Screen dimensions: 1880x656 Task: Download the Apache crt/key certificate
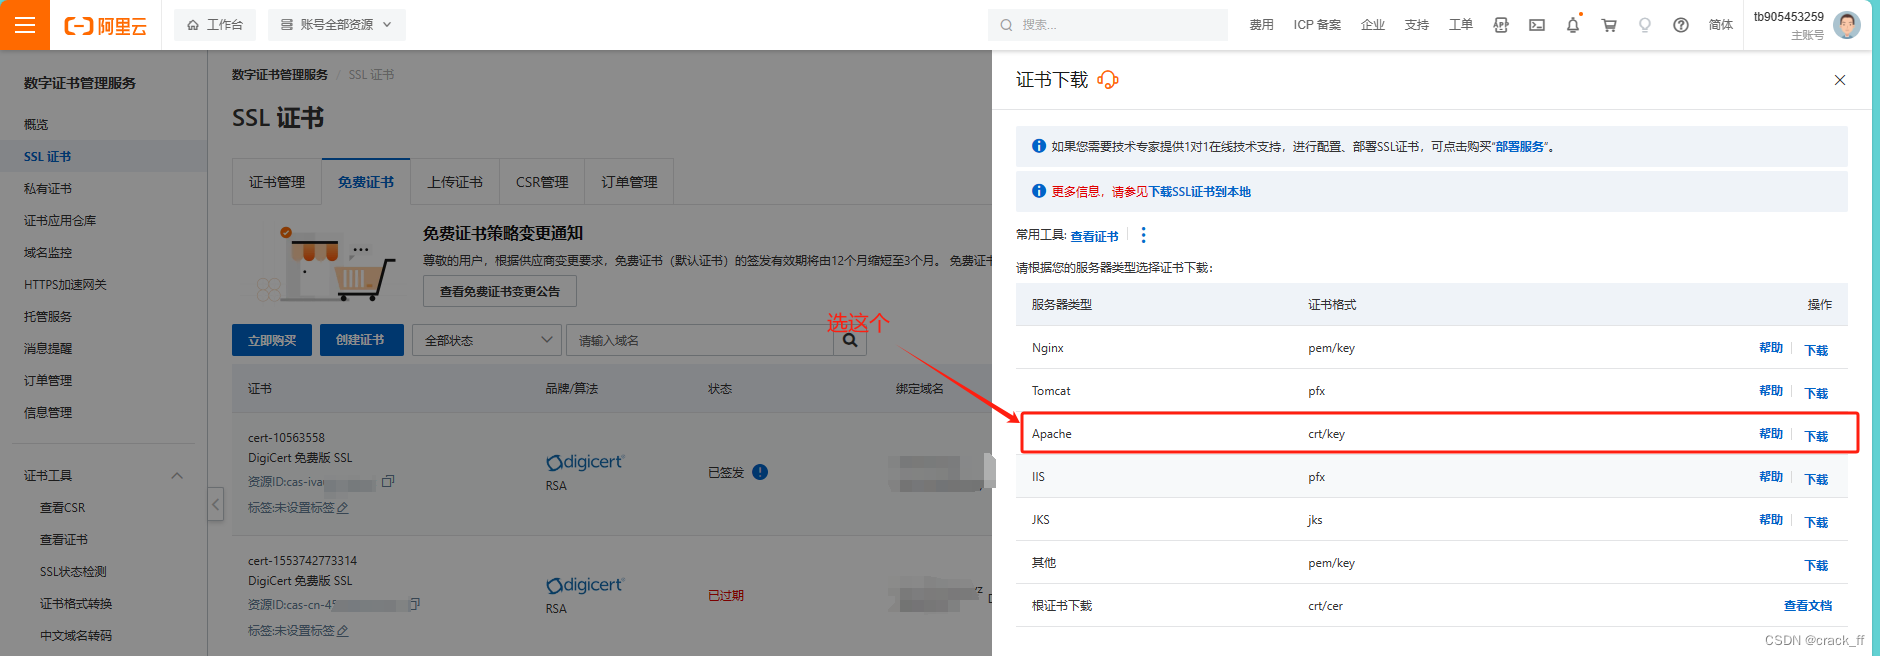point(1816,436)
